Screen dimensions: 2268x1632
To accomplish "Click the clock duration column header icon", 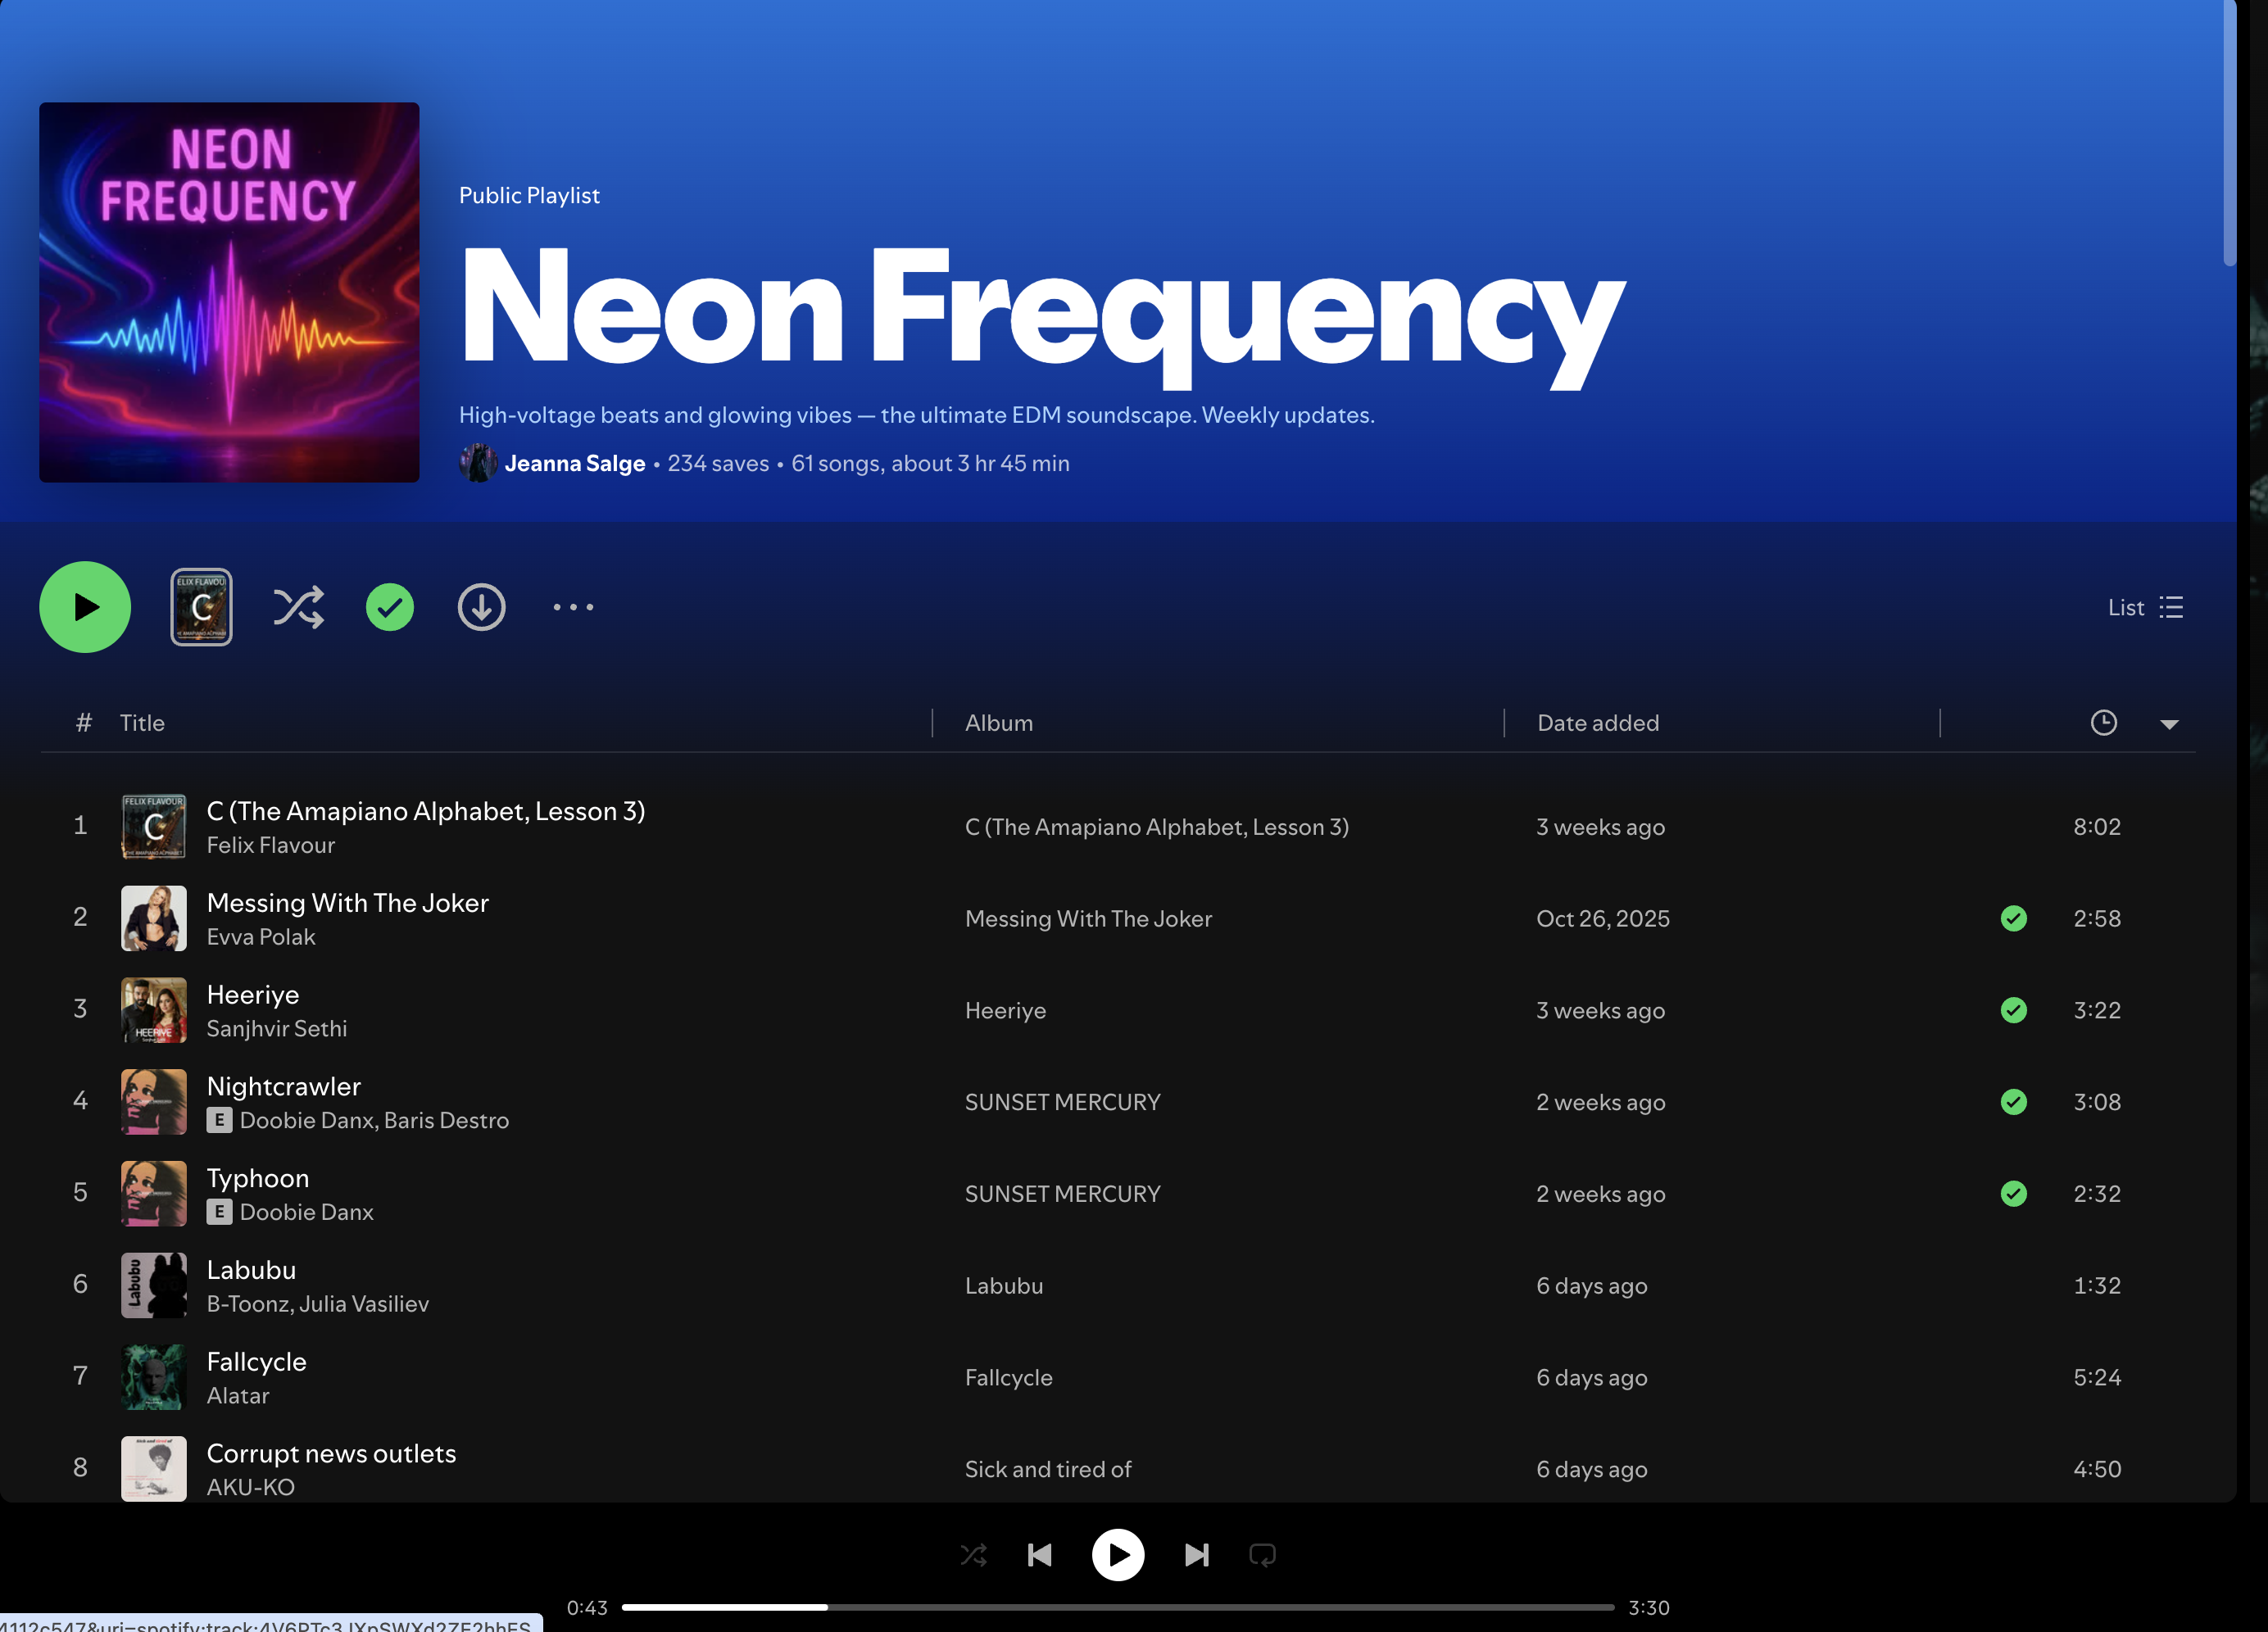I will click(x=2103, y=723).
